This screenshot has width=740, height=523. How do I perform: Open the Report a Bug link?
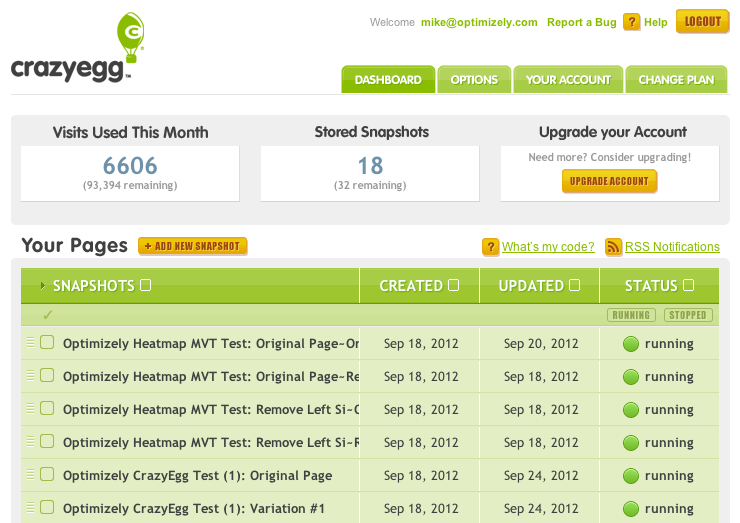[x=581, y=22]
